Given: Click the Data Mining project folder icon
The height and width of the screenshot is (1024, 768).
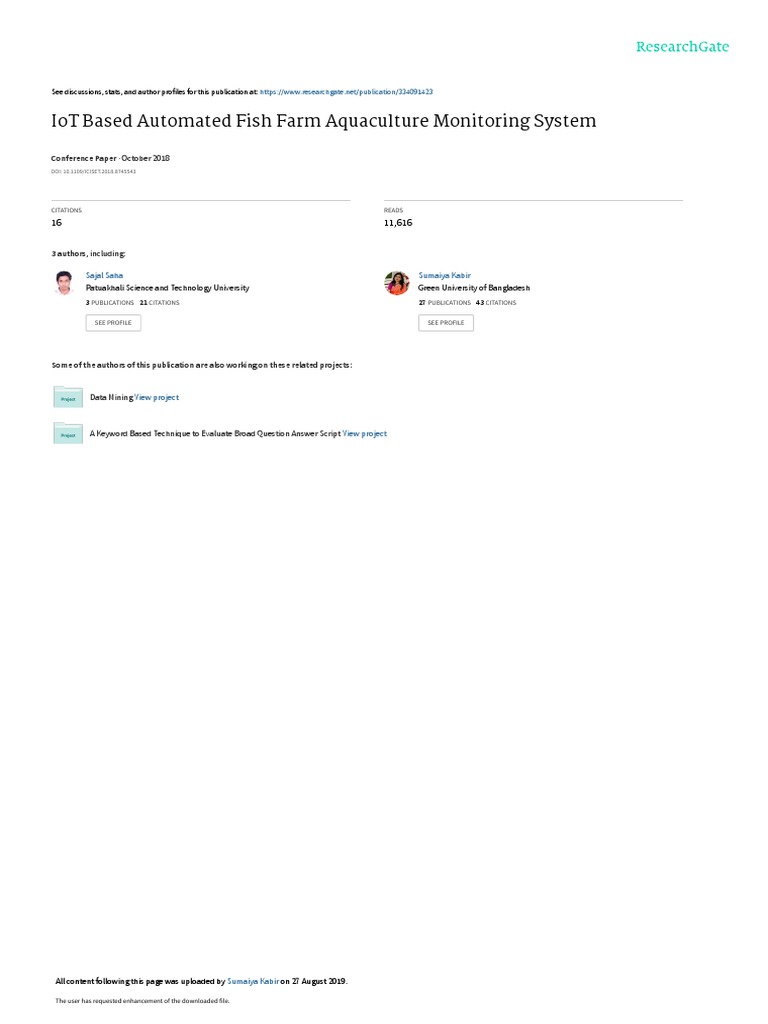Looking at the screenshot, I should (x=68, y=397).
